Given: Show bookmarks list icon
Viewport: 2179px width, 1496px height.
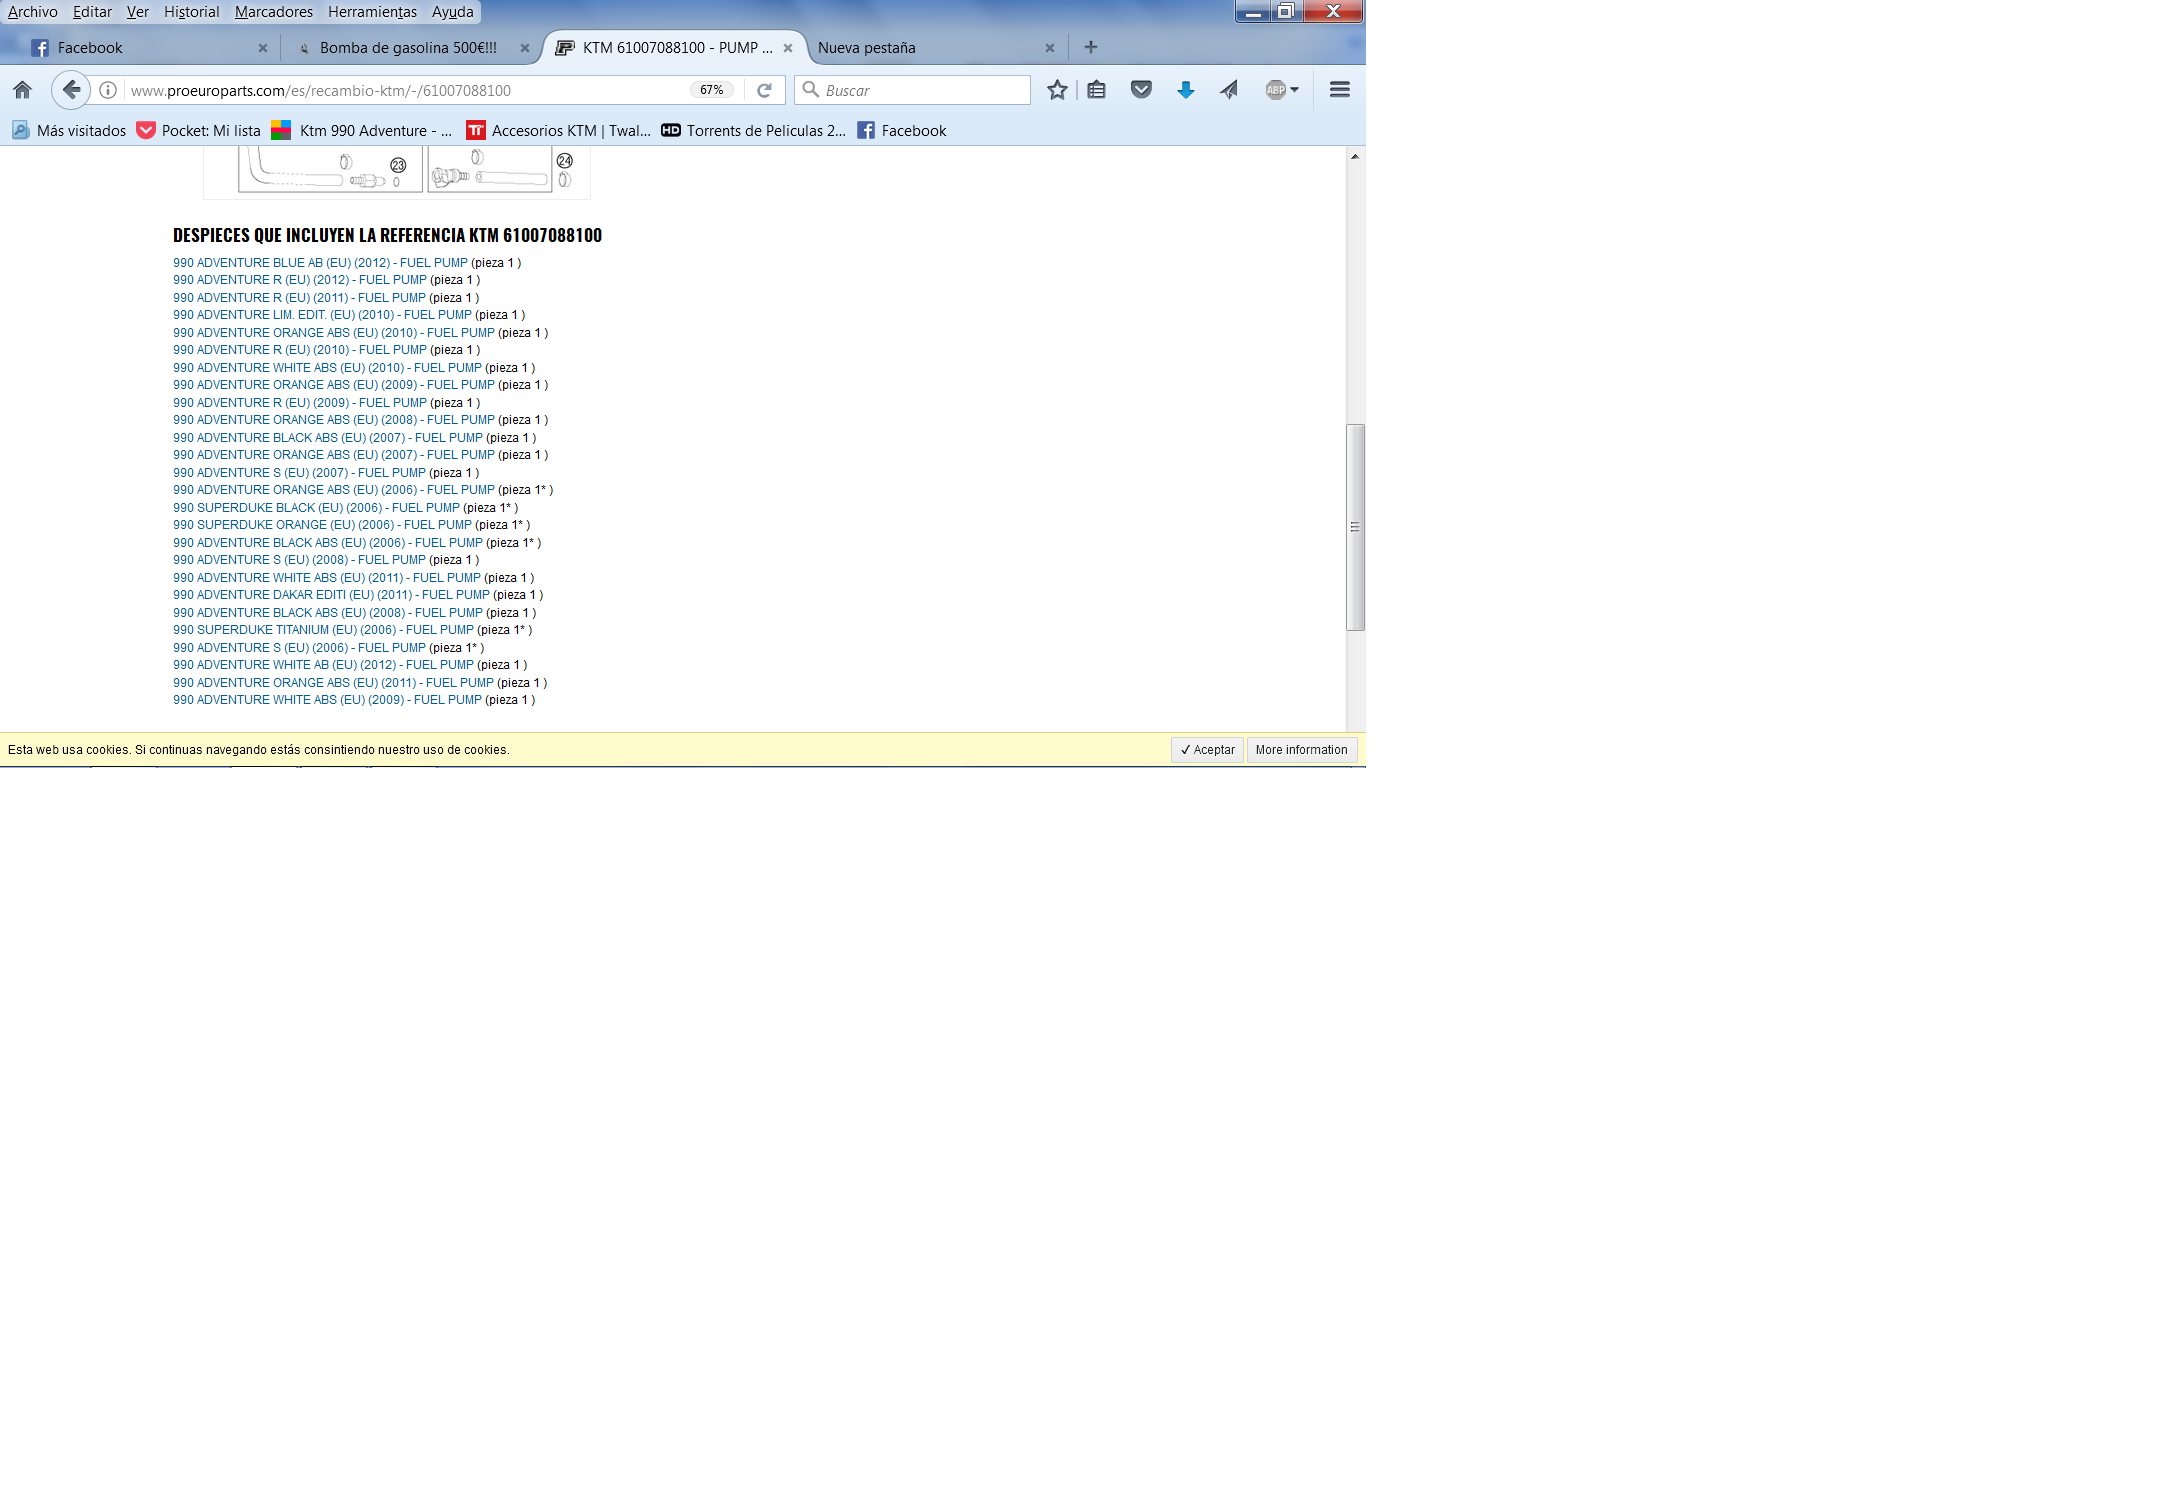Looking at the screenshot, I should tap(1096, 90).
